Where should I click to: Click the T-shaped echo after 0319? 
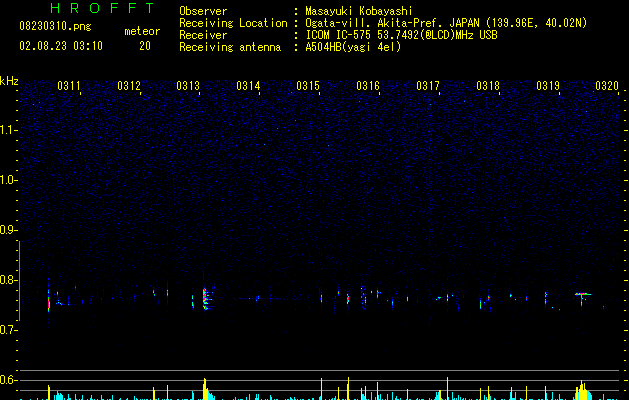582,297
